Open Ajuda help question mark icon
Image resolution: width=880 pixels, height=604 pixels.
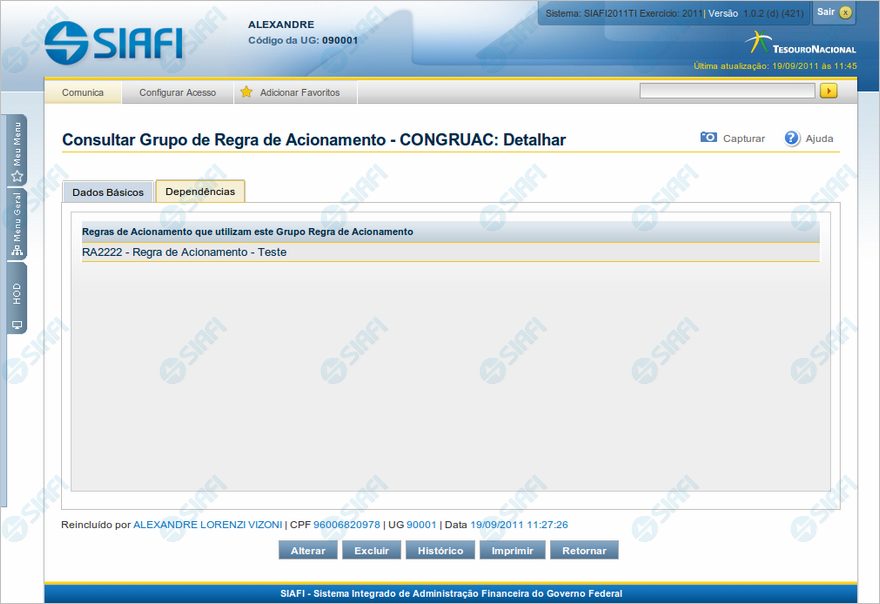pos(792,138)
